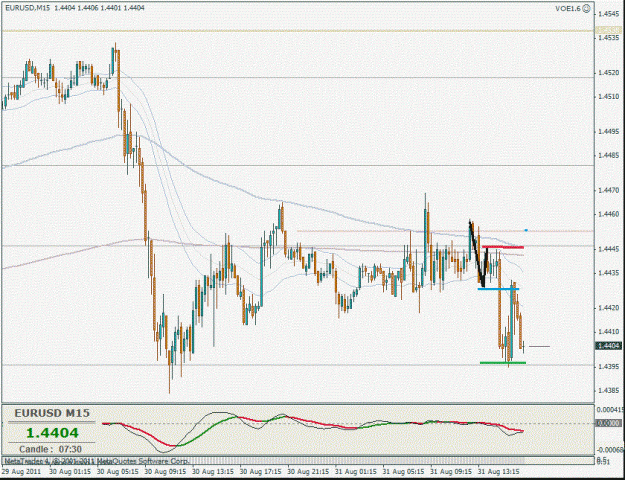
Task: Click the 1.4410 price axis label
Action: [x=608, y=331]
